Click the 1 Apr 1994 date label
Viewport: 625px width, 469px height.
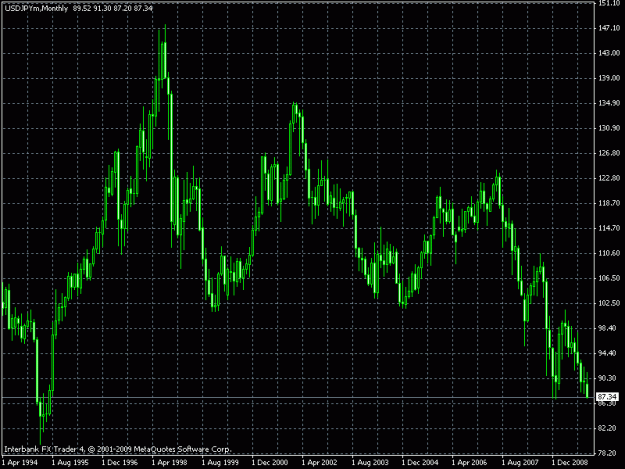[x=20, y=463]
